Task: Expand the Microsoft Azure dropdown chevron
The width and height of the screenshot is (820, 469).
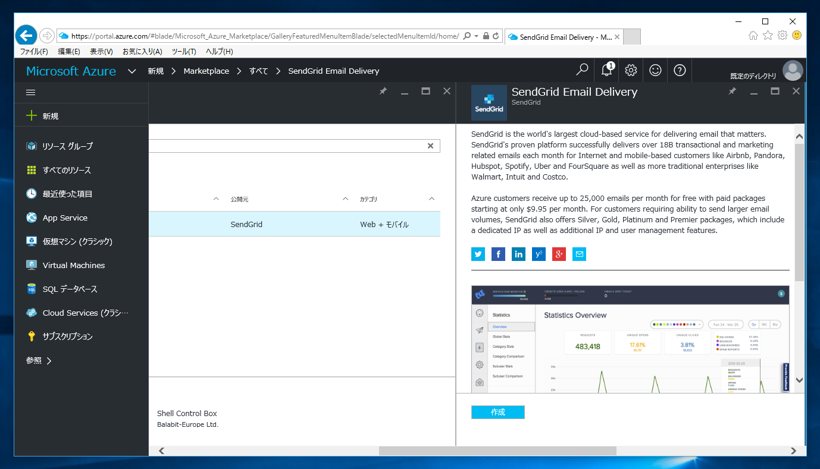Action: pos(132,71)
